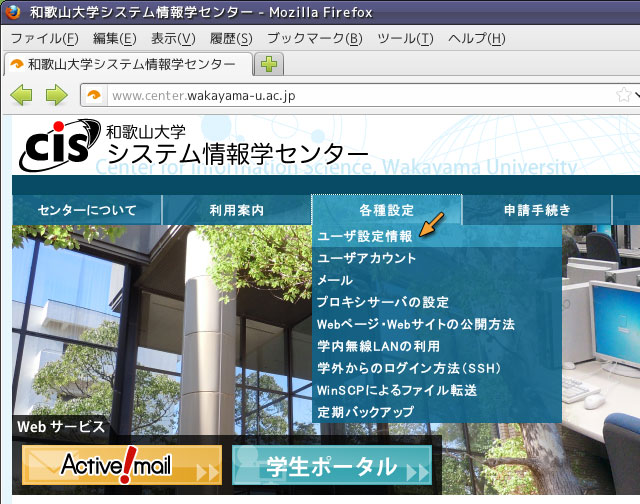This screenshot has height=504, width=640.
Task: Click the site favicon in address bar
Action: coord(94,95)
